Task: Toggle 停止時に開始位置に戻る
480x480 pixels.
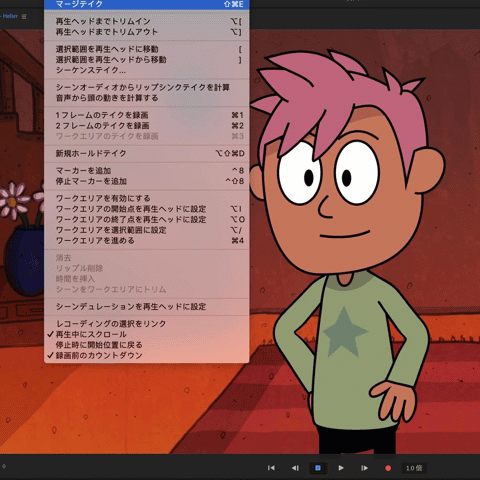Action: tap(147, 345)
